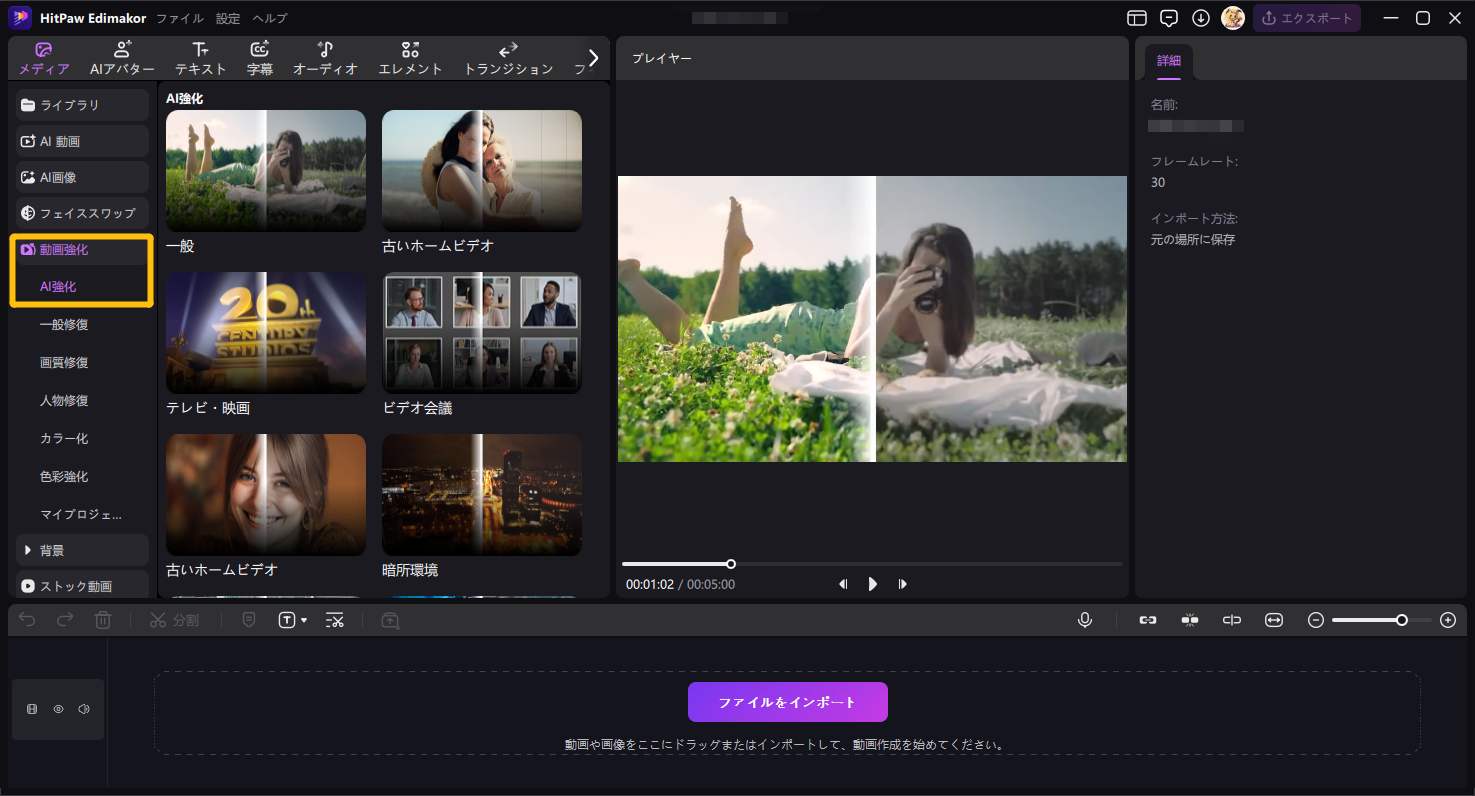Viewport: 1475px width, 796px height.
Task: Click the layout switcher icon in title bar
Action: coord(1137,18)
